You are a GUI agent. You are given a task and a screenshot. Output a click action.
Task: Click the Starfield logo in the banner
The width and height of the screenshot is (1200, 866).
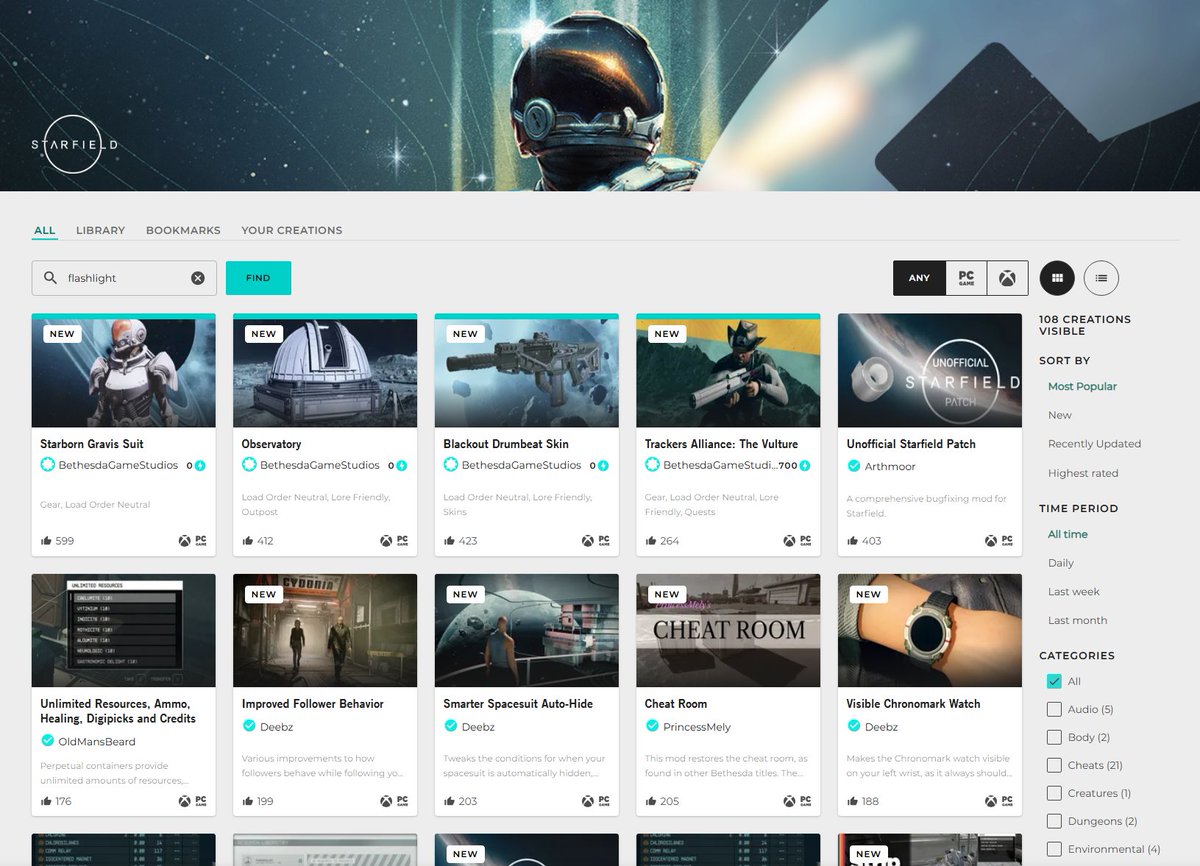(x=73, y=144)
